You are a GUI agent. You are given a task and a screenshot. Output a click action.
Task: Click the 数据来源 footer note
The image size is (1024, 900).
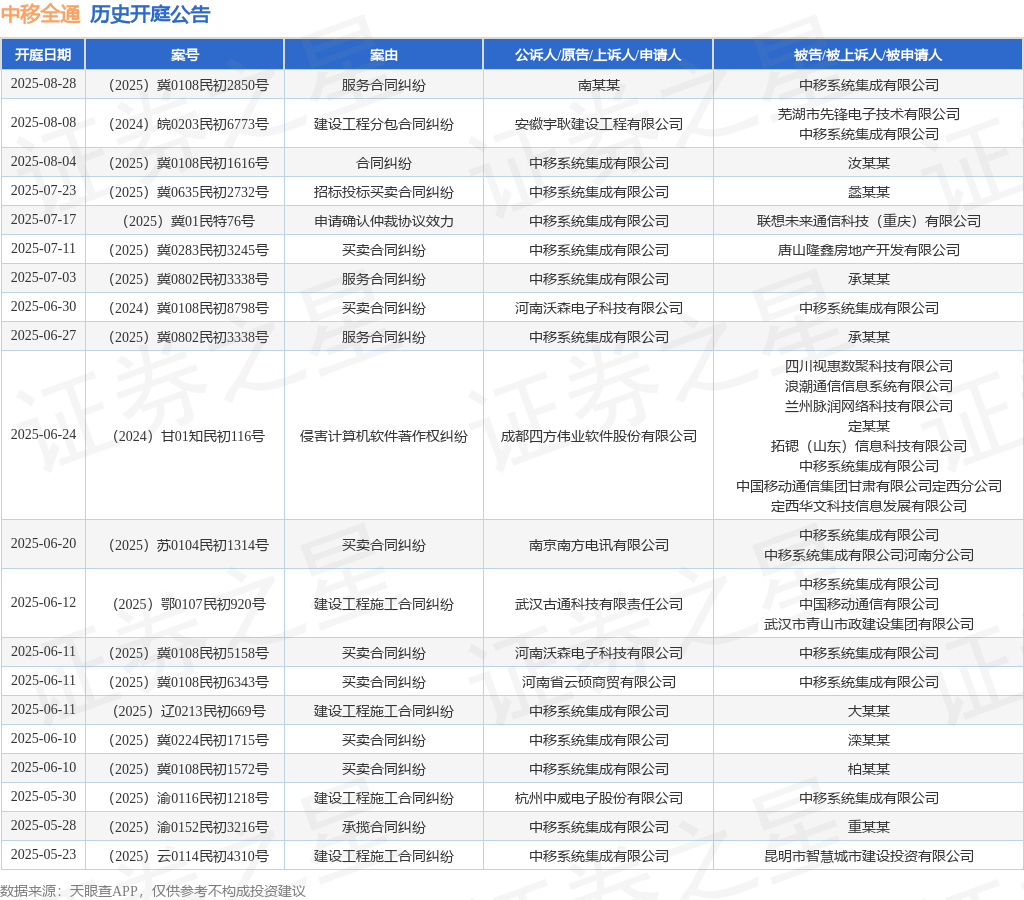coord(153,891)
